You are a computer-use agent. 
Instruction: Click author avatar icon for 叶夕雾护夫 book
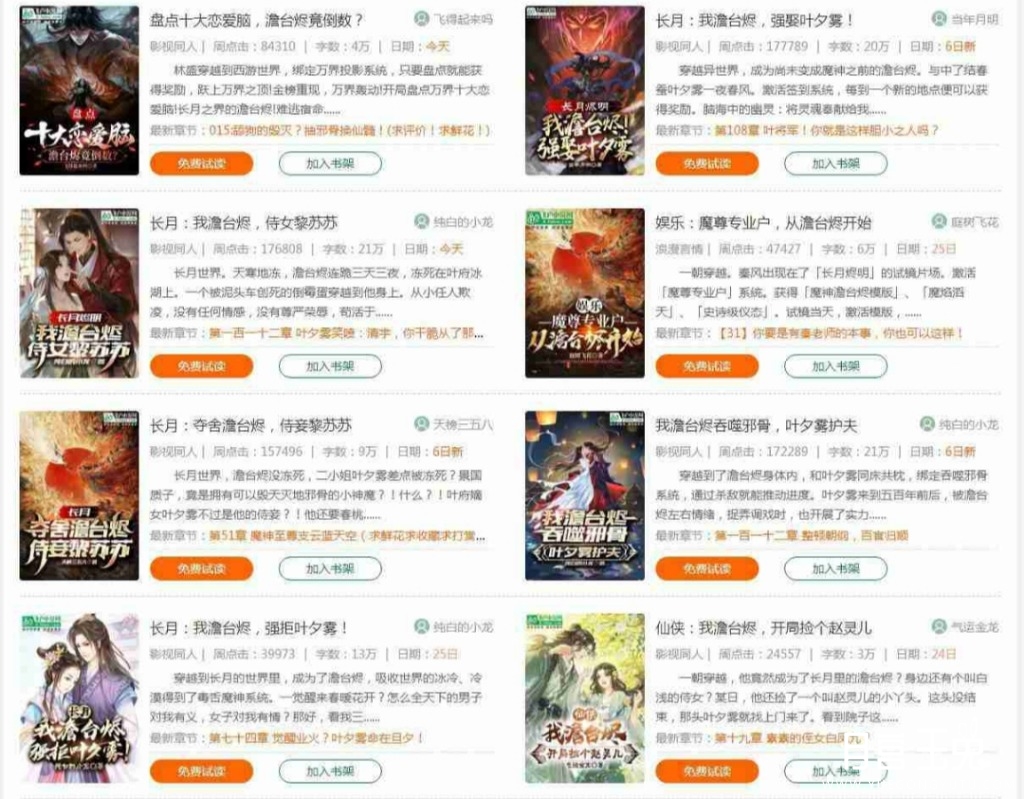click(927, 424)
